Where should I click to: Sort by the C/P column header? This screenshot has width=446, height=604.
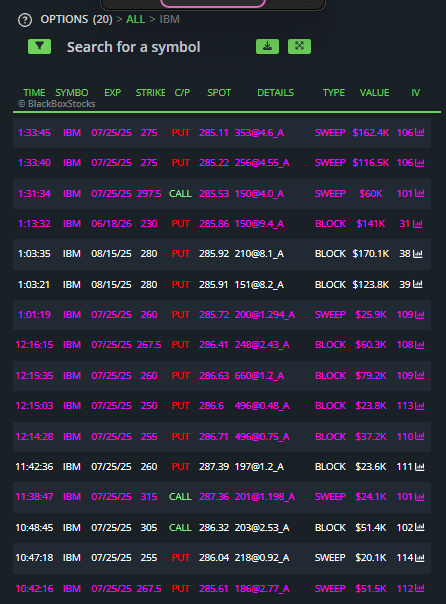pos(182,92)
